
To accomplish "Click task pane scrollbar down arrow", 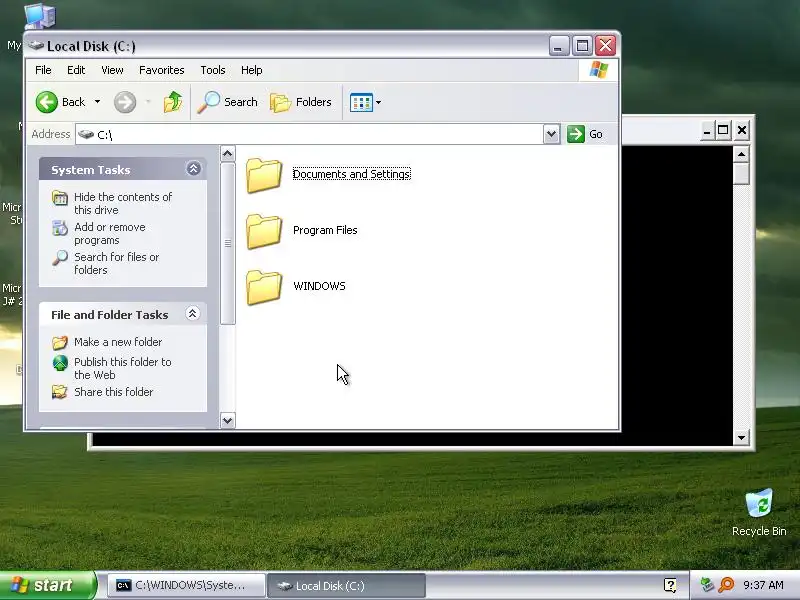I will point(228,421).
